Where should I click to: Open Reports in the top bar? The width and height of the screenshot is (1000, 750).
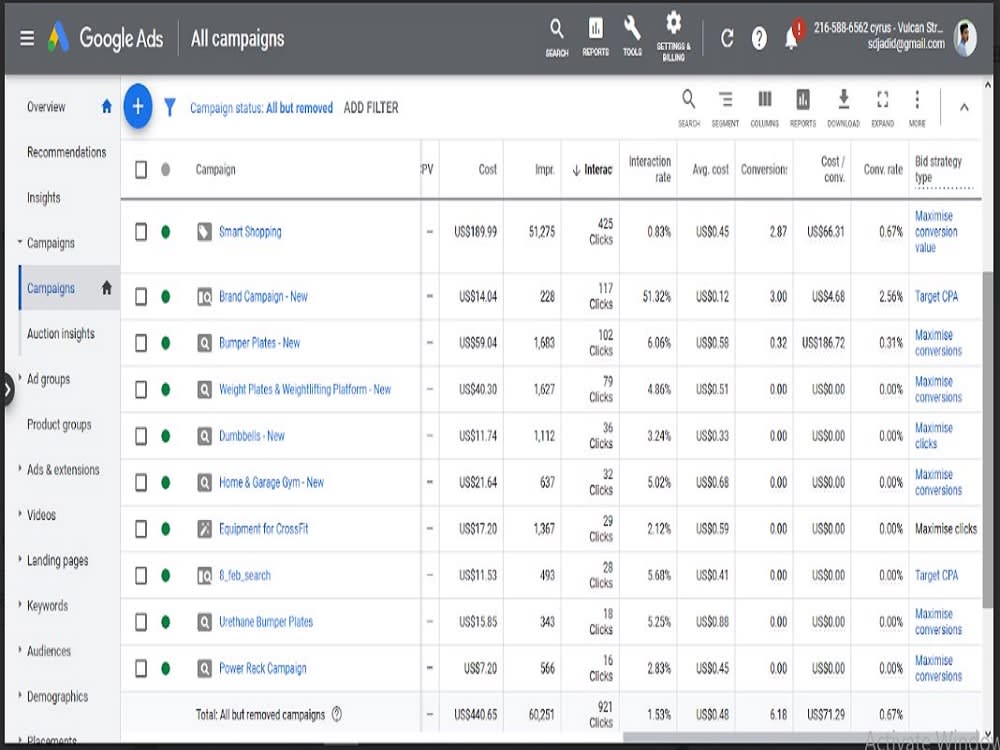[x=595, y=38]
